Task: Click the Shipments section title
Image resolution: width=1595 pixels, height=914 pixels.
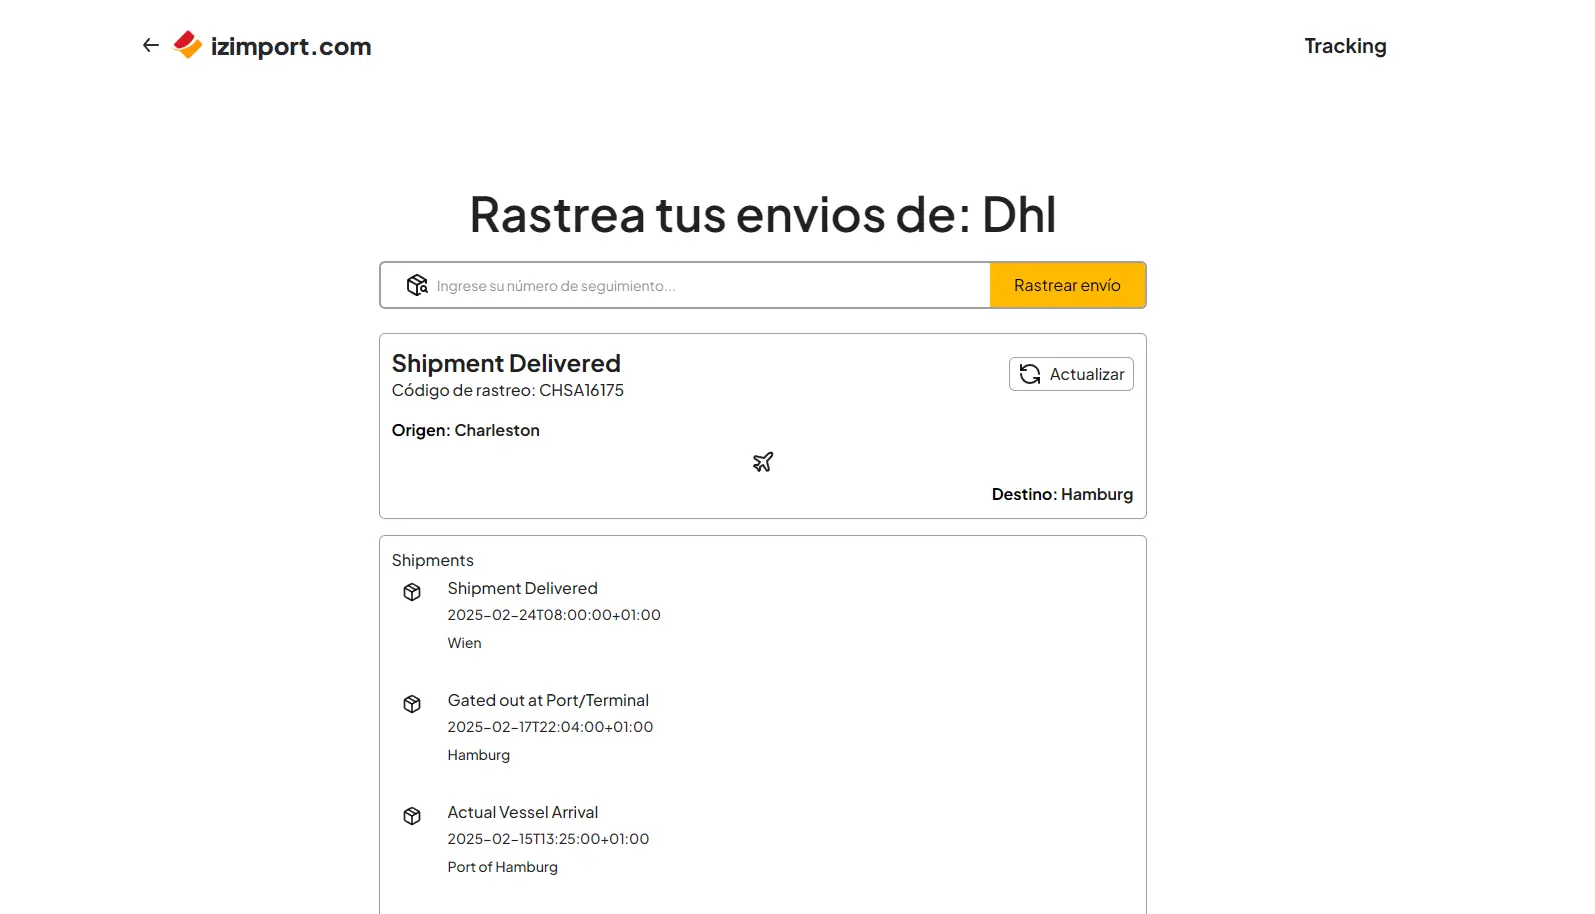Action: point(433,560)
